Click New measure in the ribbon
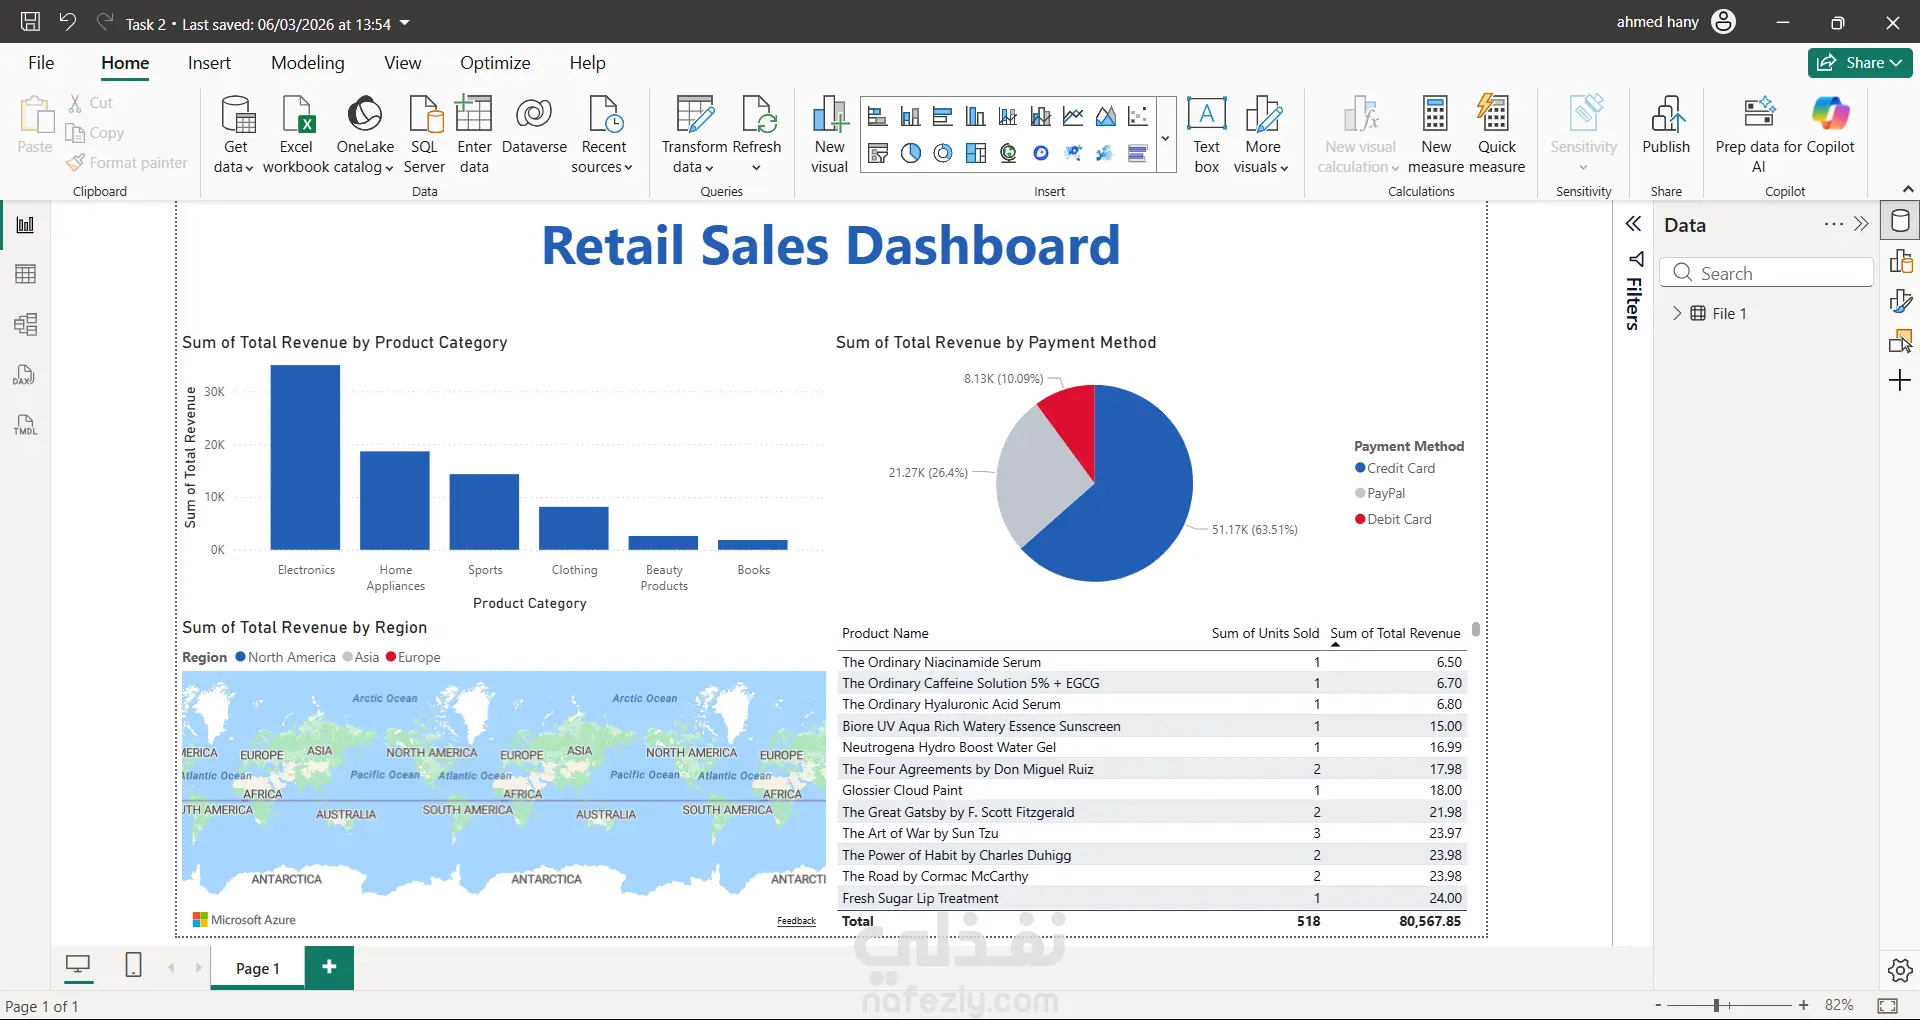The height and width of the screenshot is (1020, 1920). click(x=1435, y=135)
